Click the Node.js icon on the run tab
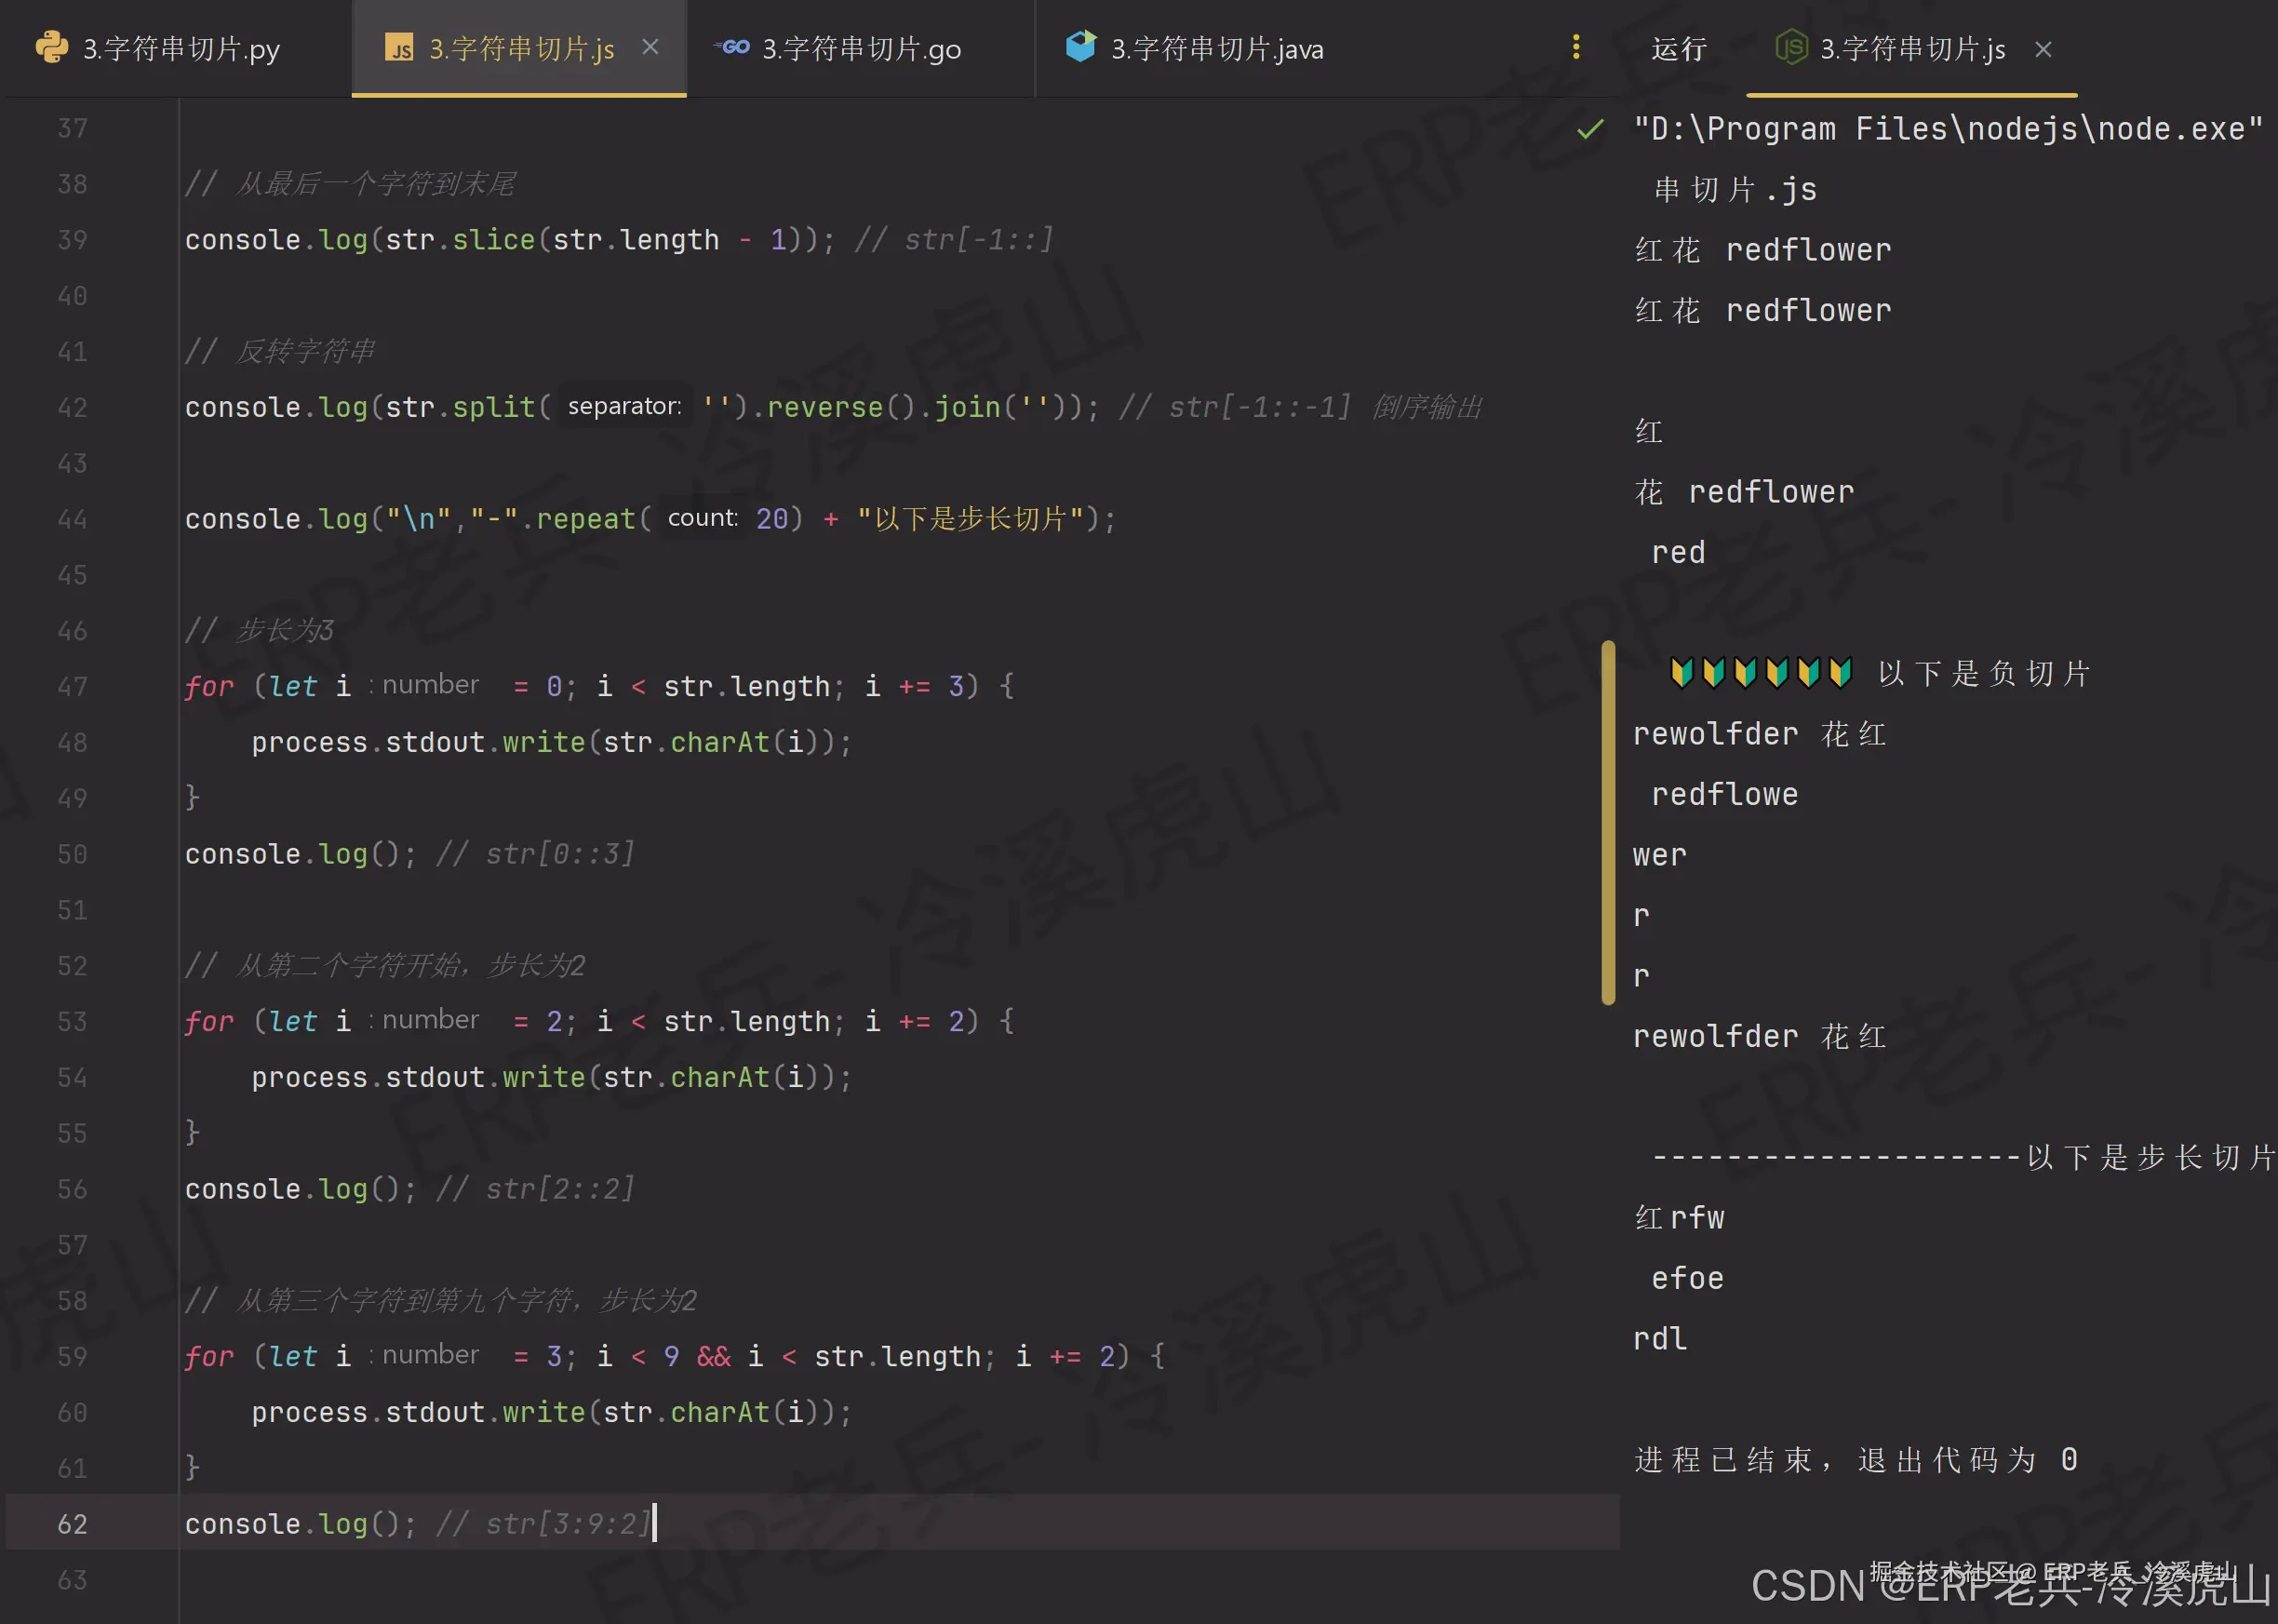 [x=1791, y=47]
